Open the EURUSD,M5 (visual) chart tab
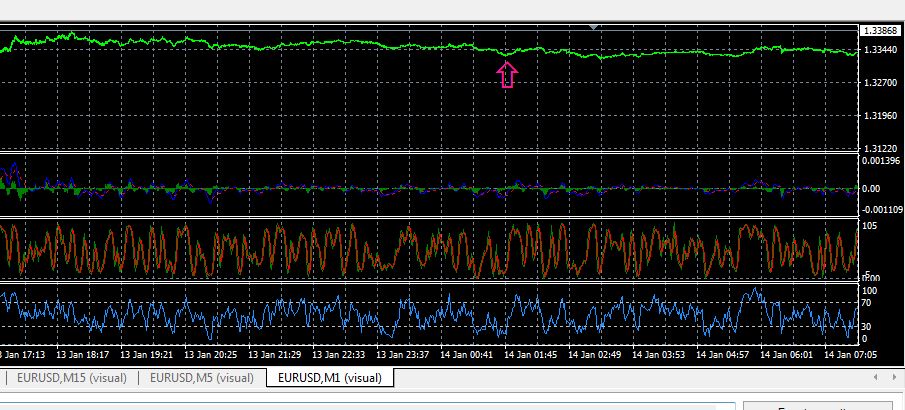The image size is (905, 410). tap(201, 378)
